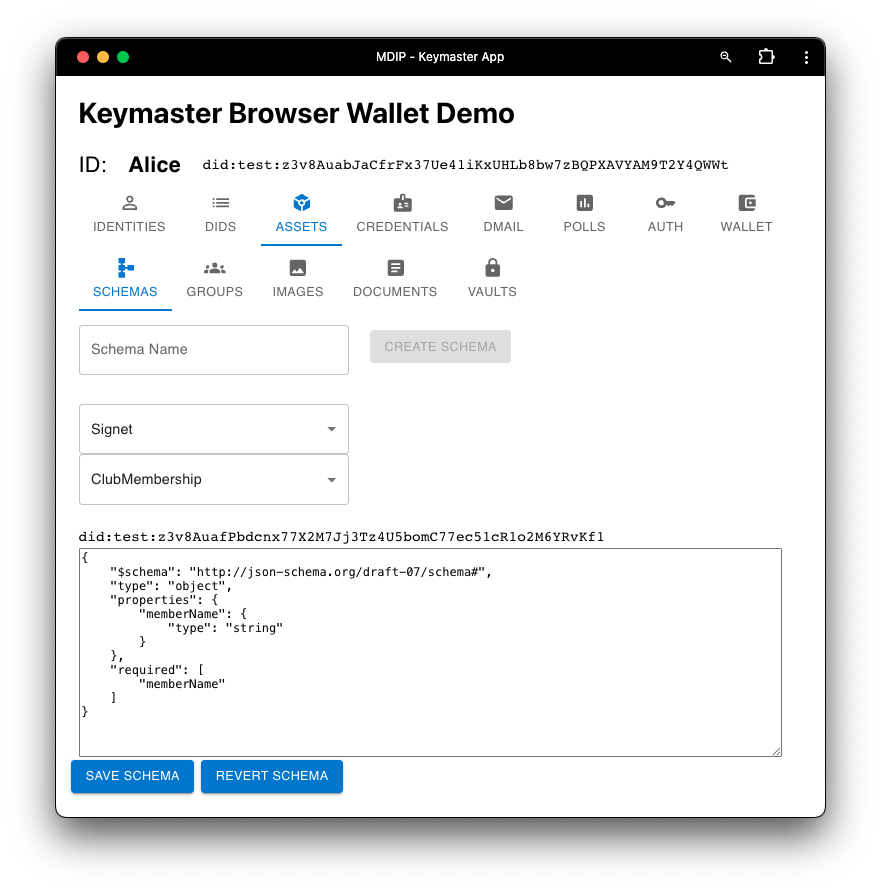Open the DIDs list icon
This screenshot has width=881, height=891.
pos(220,203)
